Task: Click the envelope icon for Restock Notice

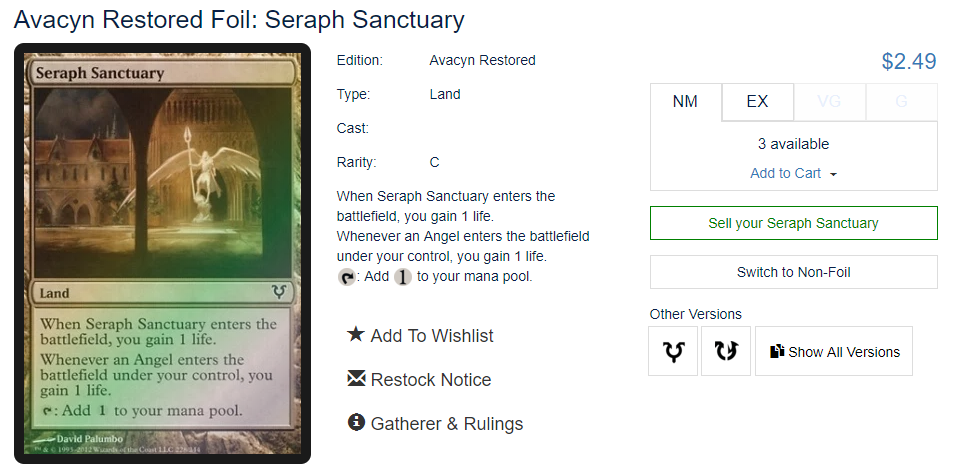Action: click(x=356, y=379)
